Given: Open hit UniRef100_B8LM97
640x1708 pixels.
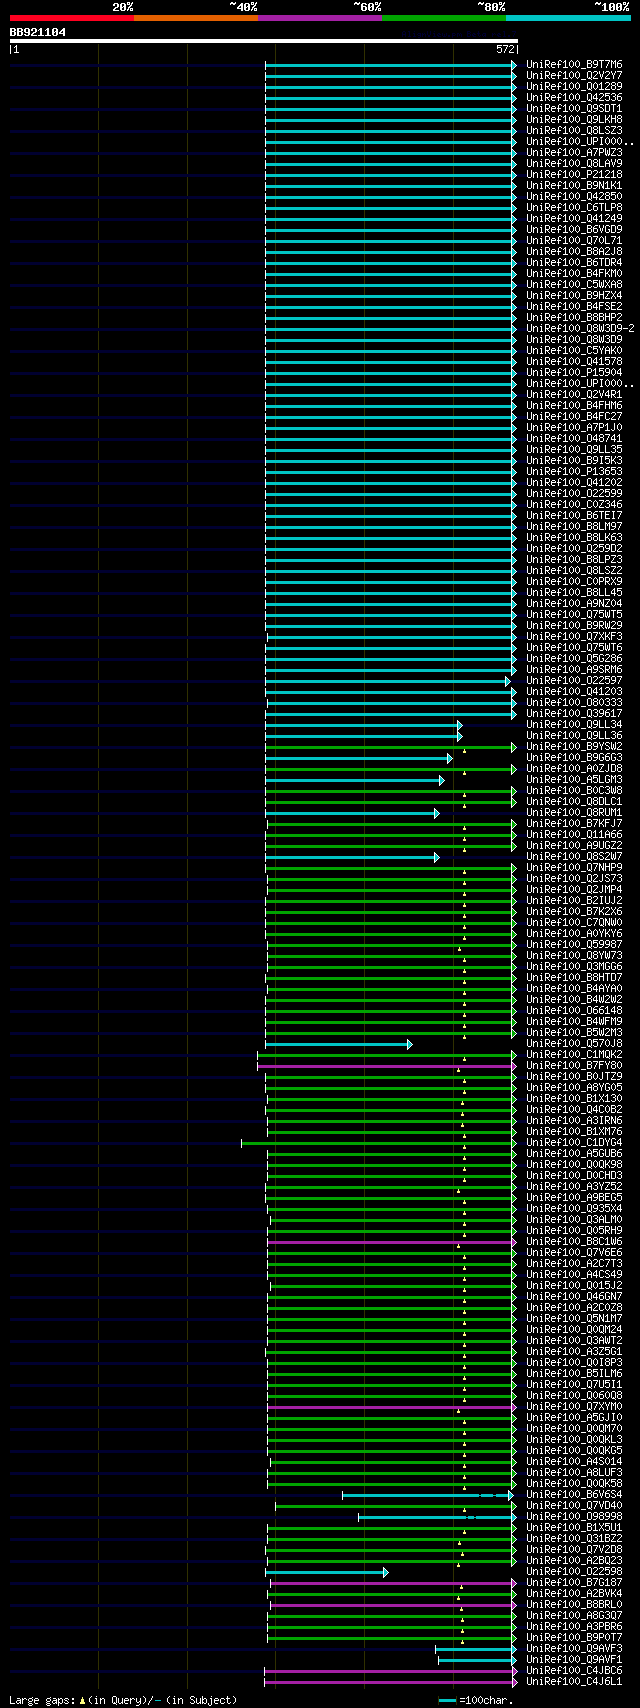Looking at the screenshot, I should [x=574, y=527].
